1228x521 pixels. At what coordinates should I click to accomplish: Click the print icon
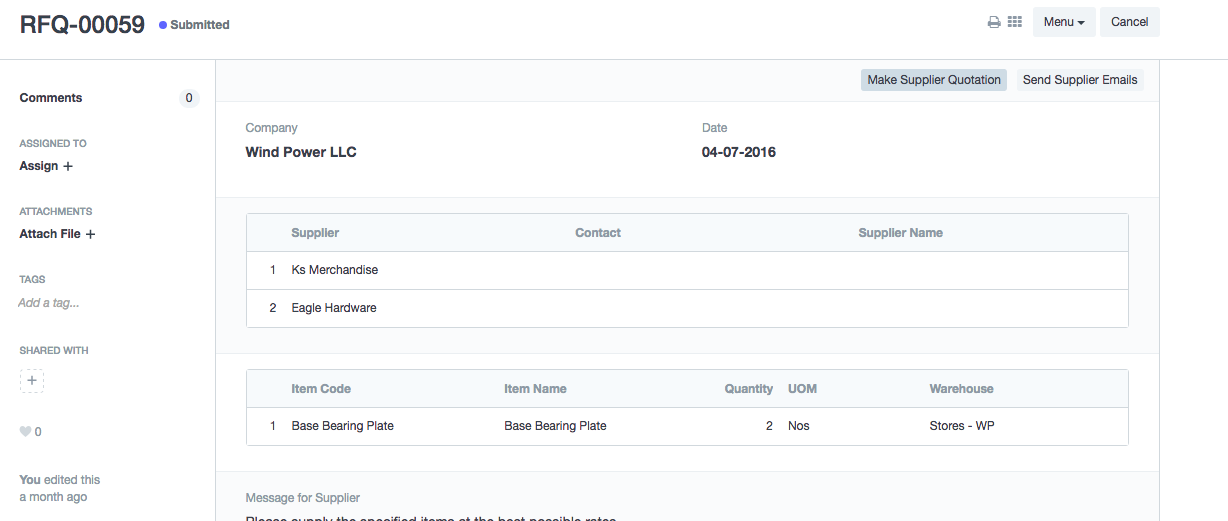[x=994, y=22]
